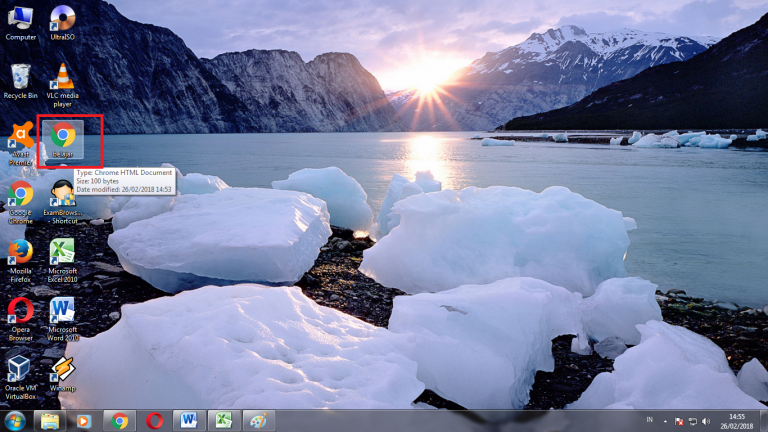Show hidden system tray icons
This screenshot has height=432, width=768.
[x=666, y=421]
